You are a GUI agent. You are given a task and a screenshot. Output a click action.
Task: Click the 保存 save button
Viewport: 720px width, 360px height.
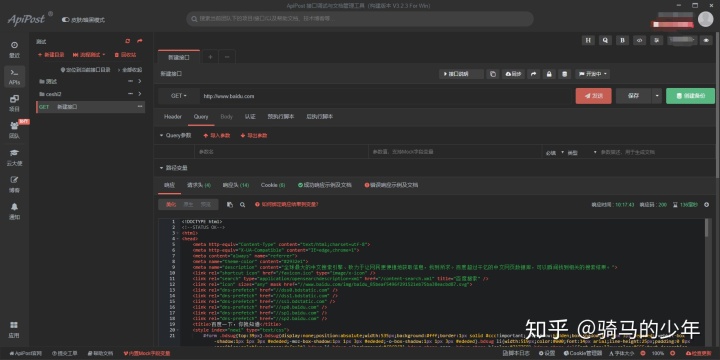(x=633, y=96)
